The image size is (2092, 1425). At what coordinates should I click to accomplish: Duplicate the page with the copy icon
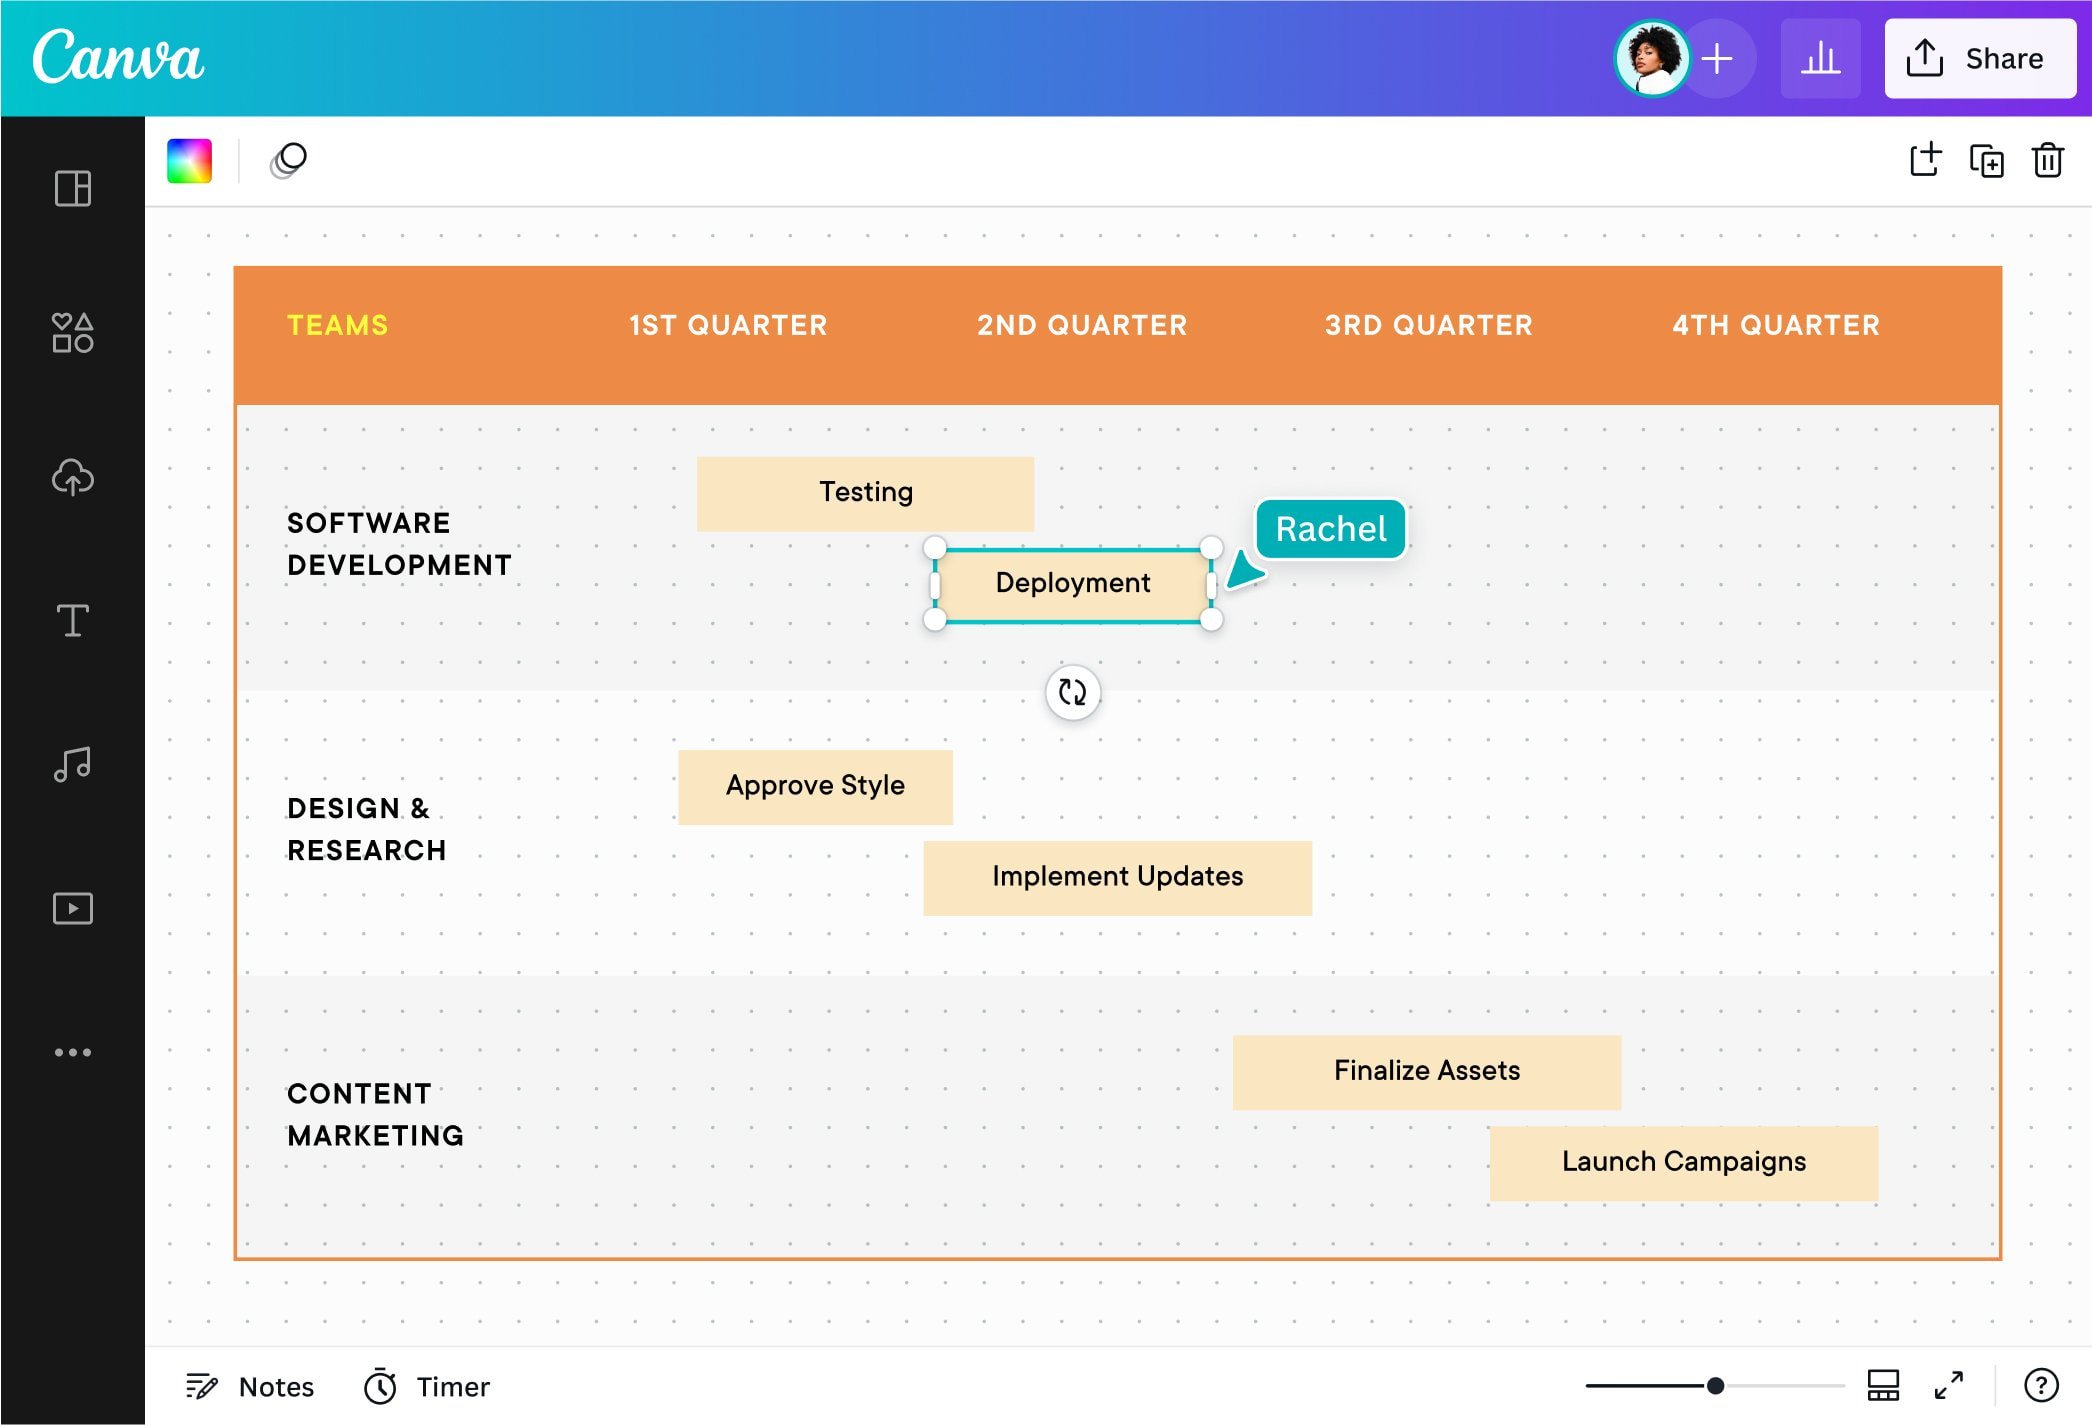point(1986,160)
